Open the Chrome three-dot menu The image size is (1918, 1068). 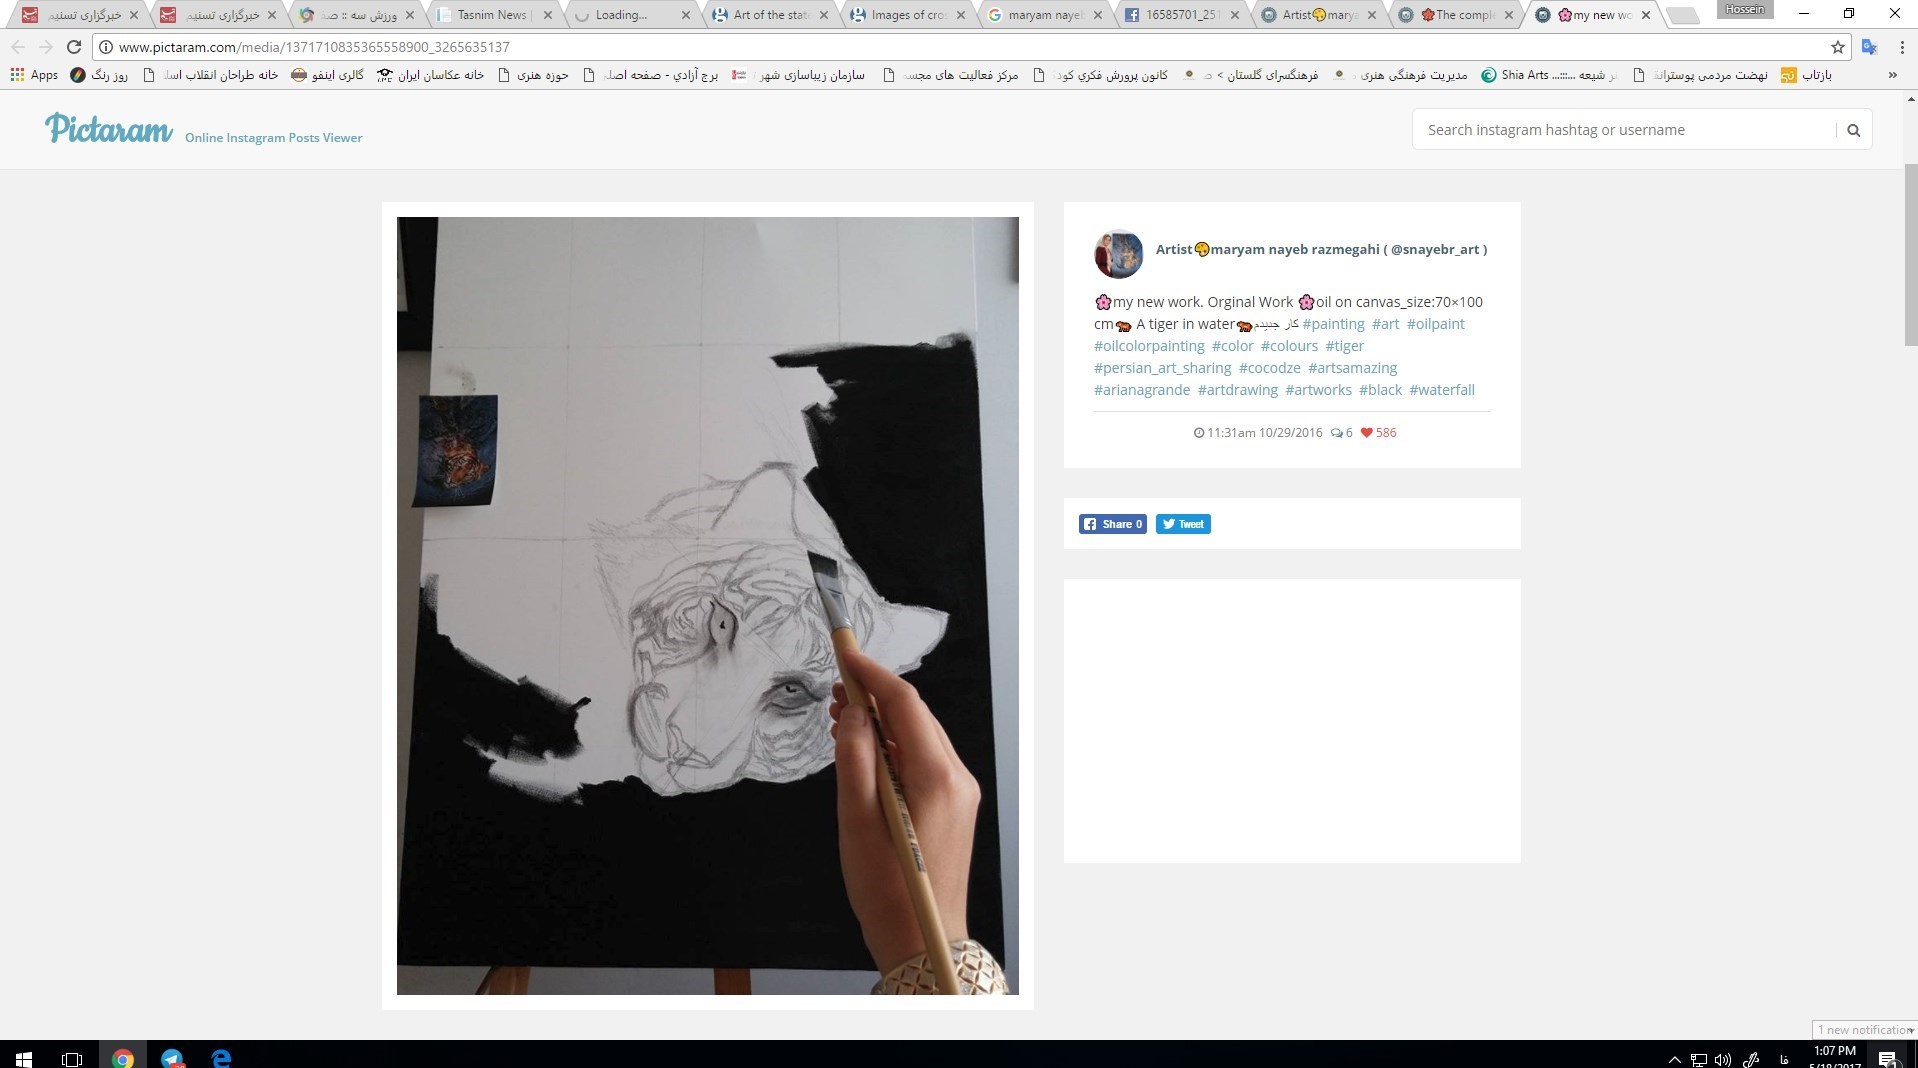pyautogui.click(x=1901, y=47)
